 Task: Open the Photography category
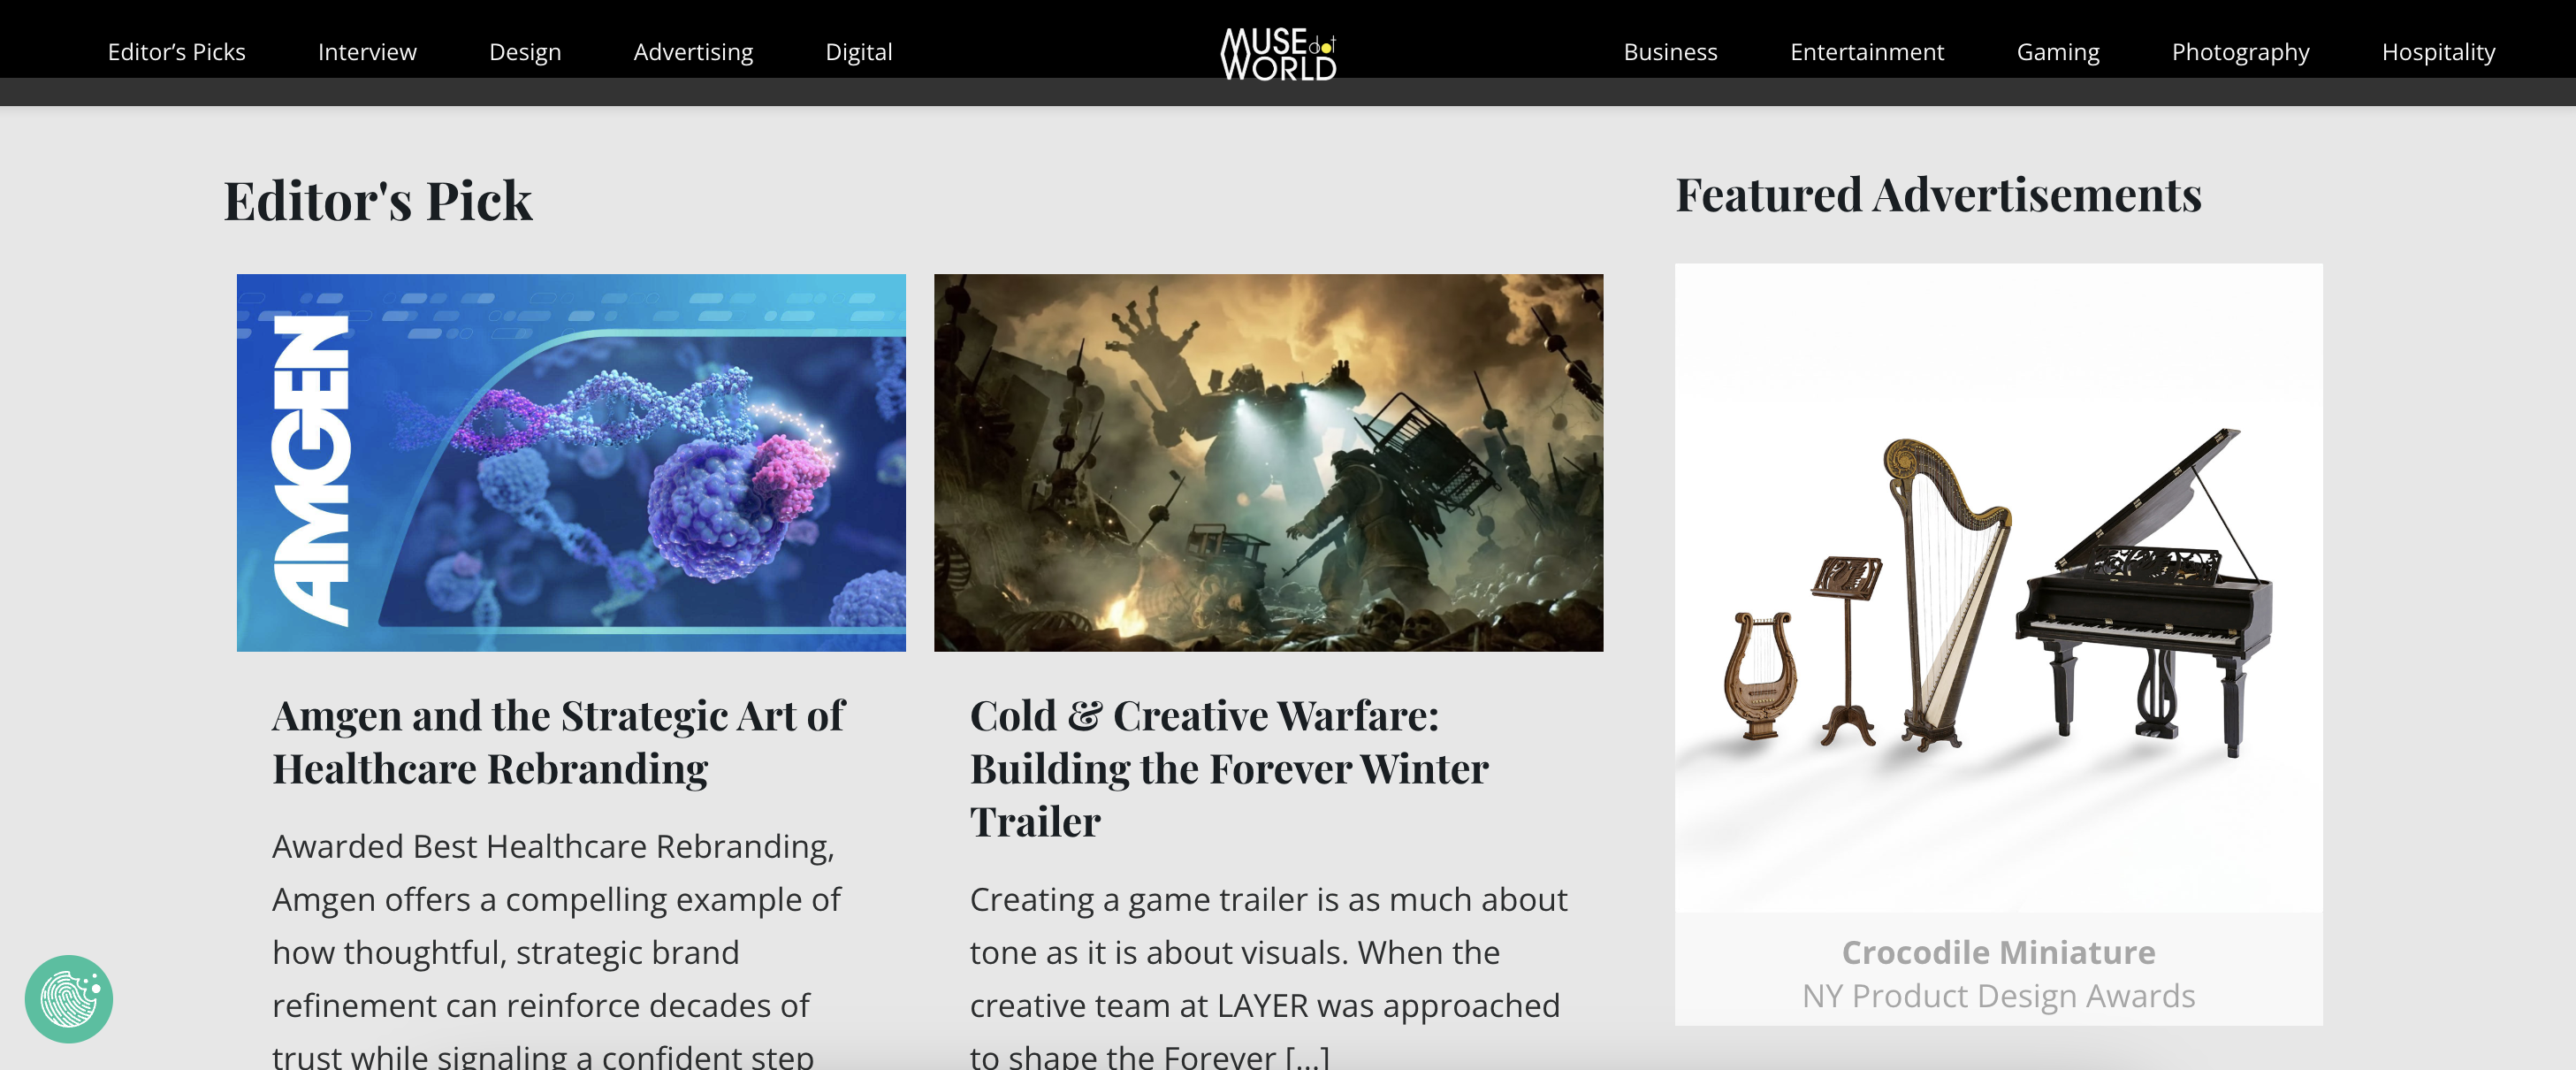pyautogui.click(x=2240, y=52)
